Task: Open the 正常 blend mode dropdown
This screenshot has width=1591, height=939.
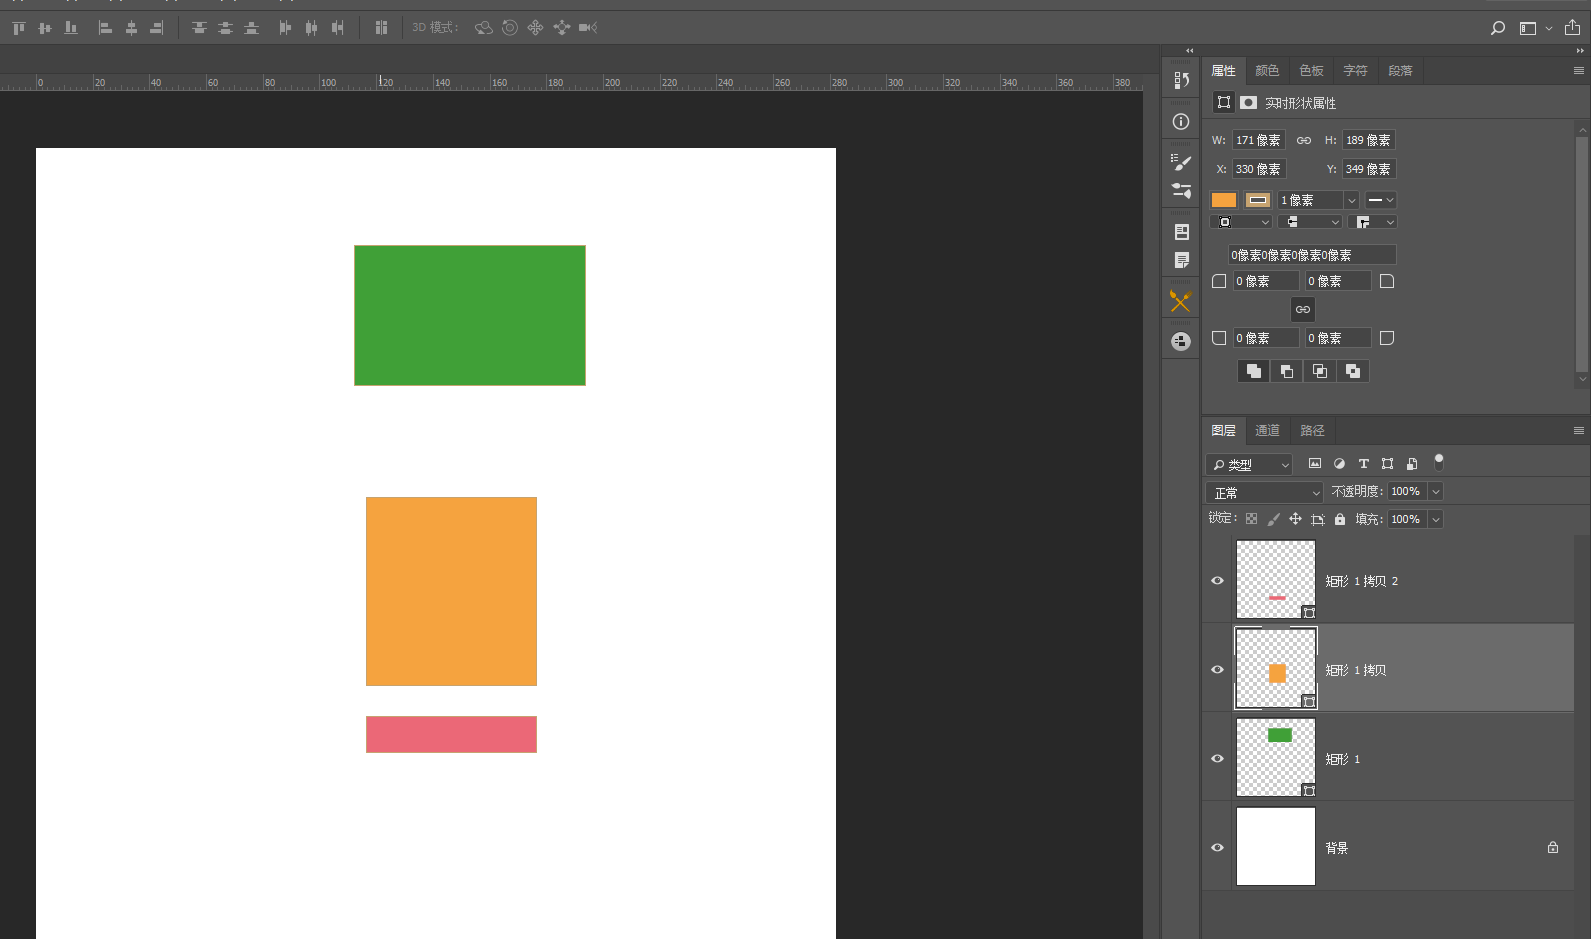Action: pos(1265,493)
